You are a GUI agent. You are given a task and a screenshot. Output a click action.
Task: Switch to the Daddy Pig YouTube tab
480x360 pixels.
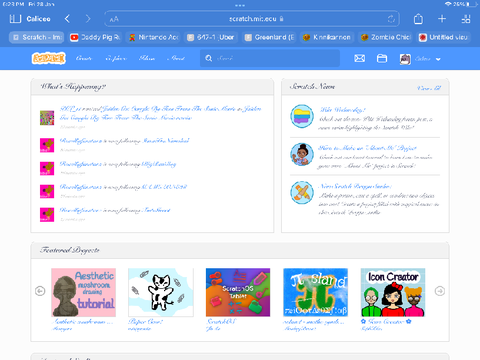[95, 37]
